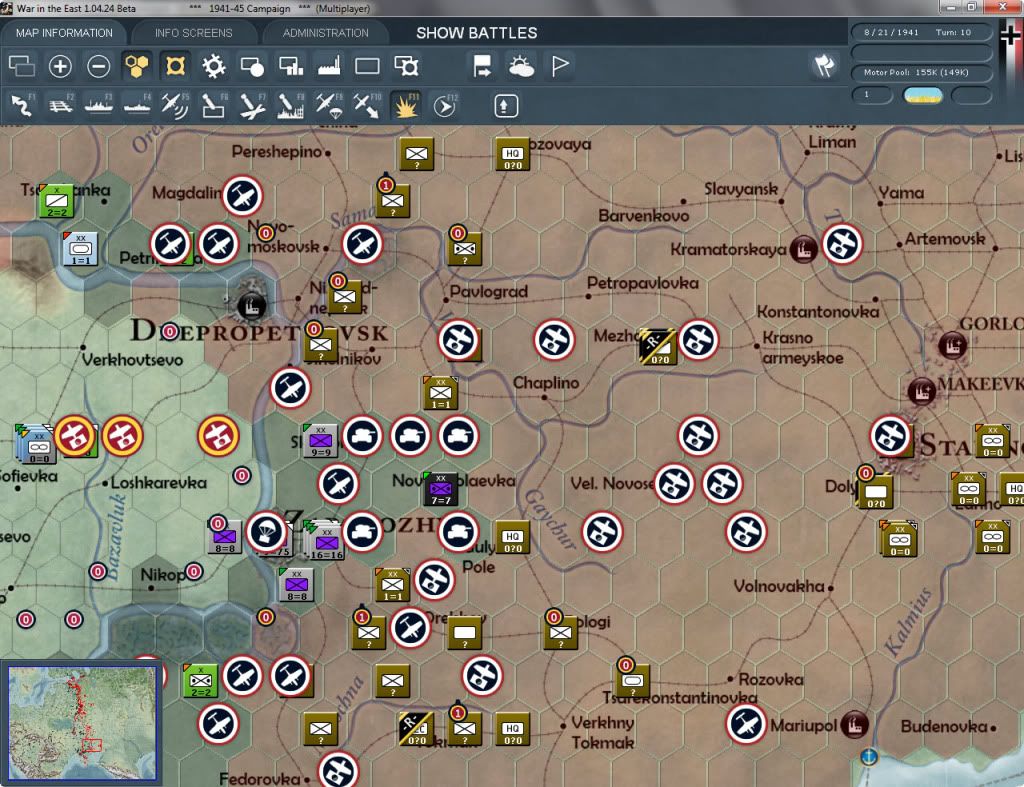Click the rectangle-with-circle map icon
Image resolution: width=1024 pixels, height=787 pixels.
point(252,66)
